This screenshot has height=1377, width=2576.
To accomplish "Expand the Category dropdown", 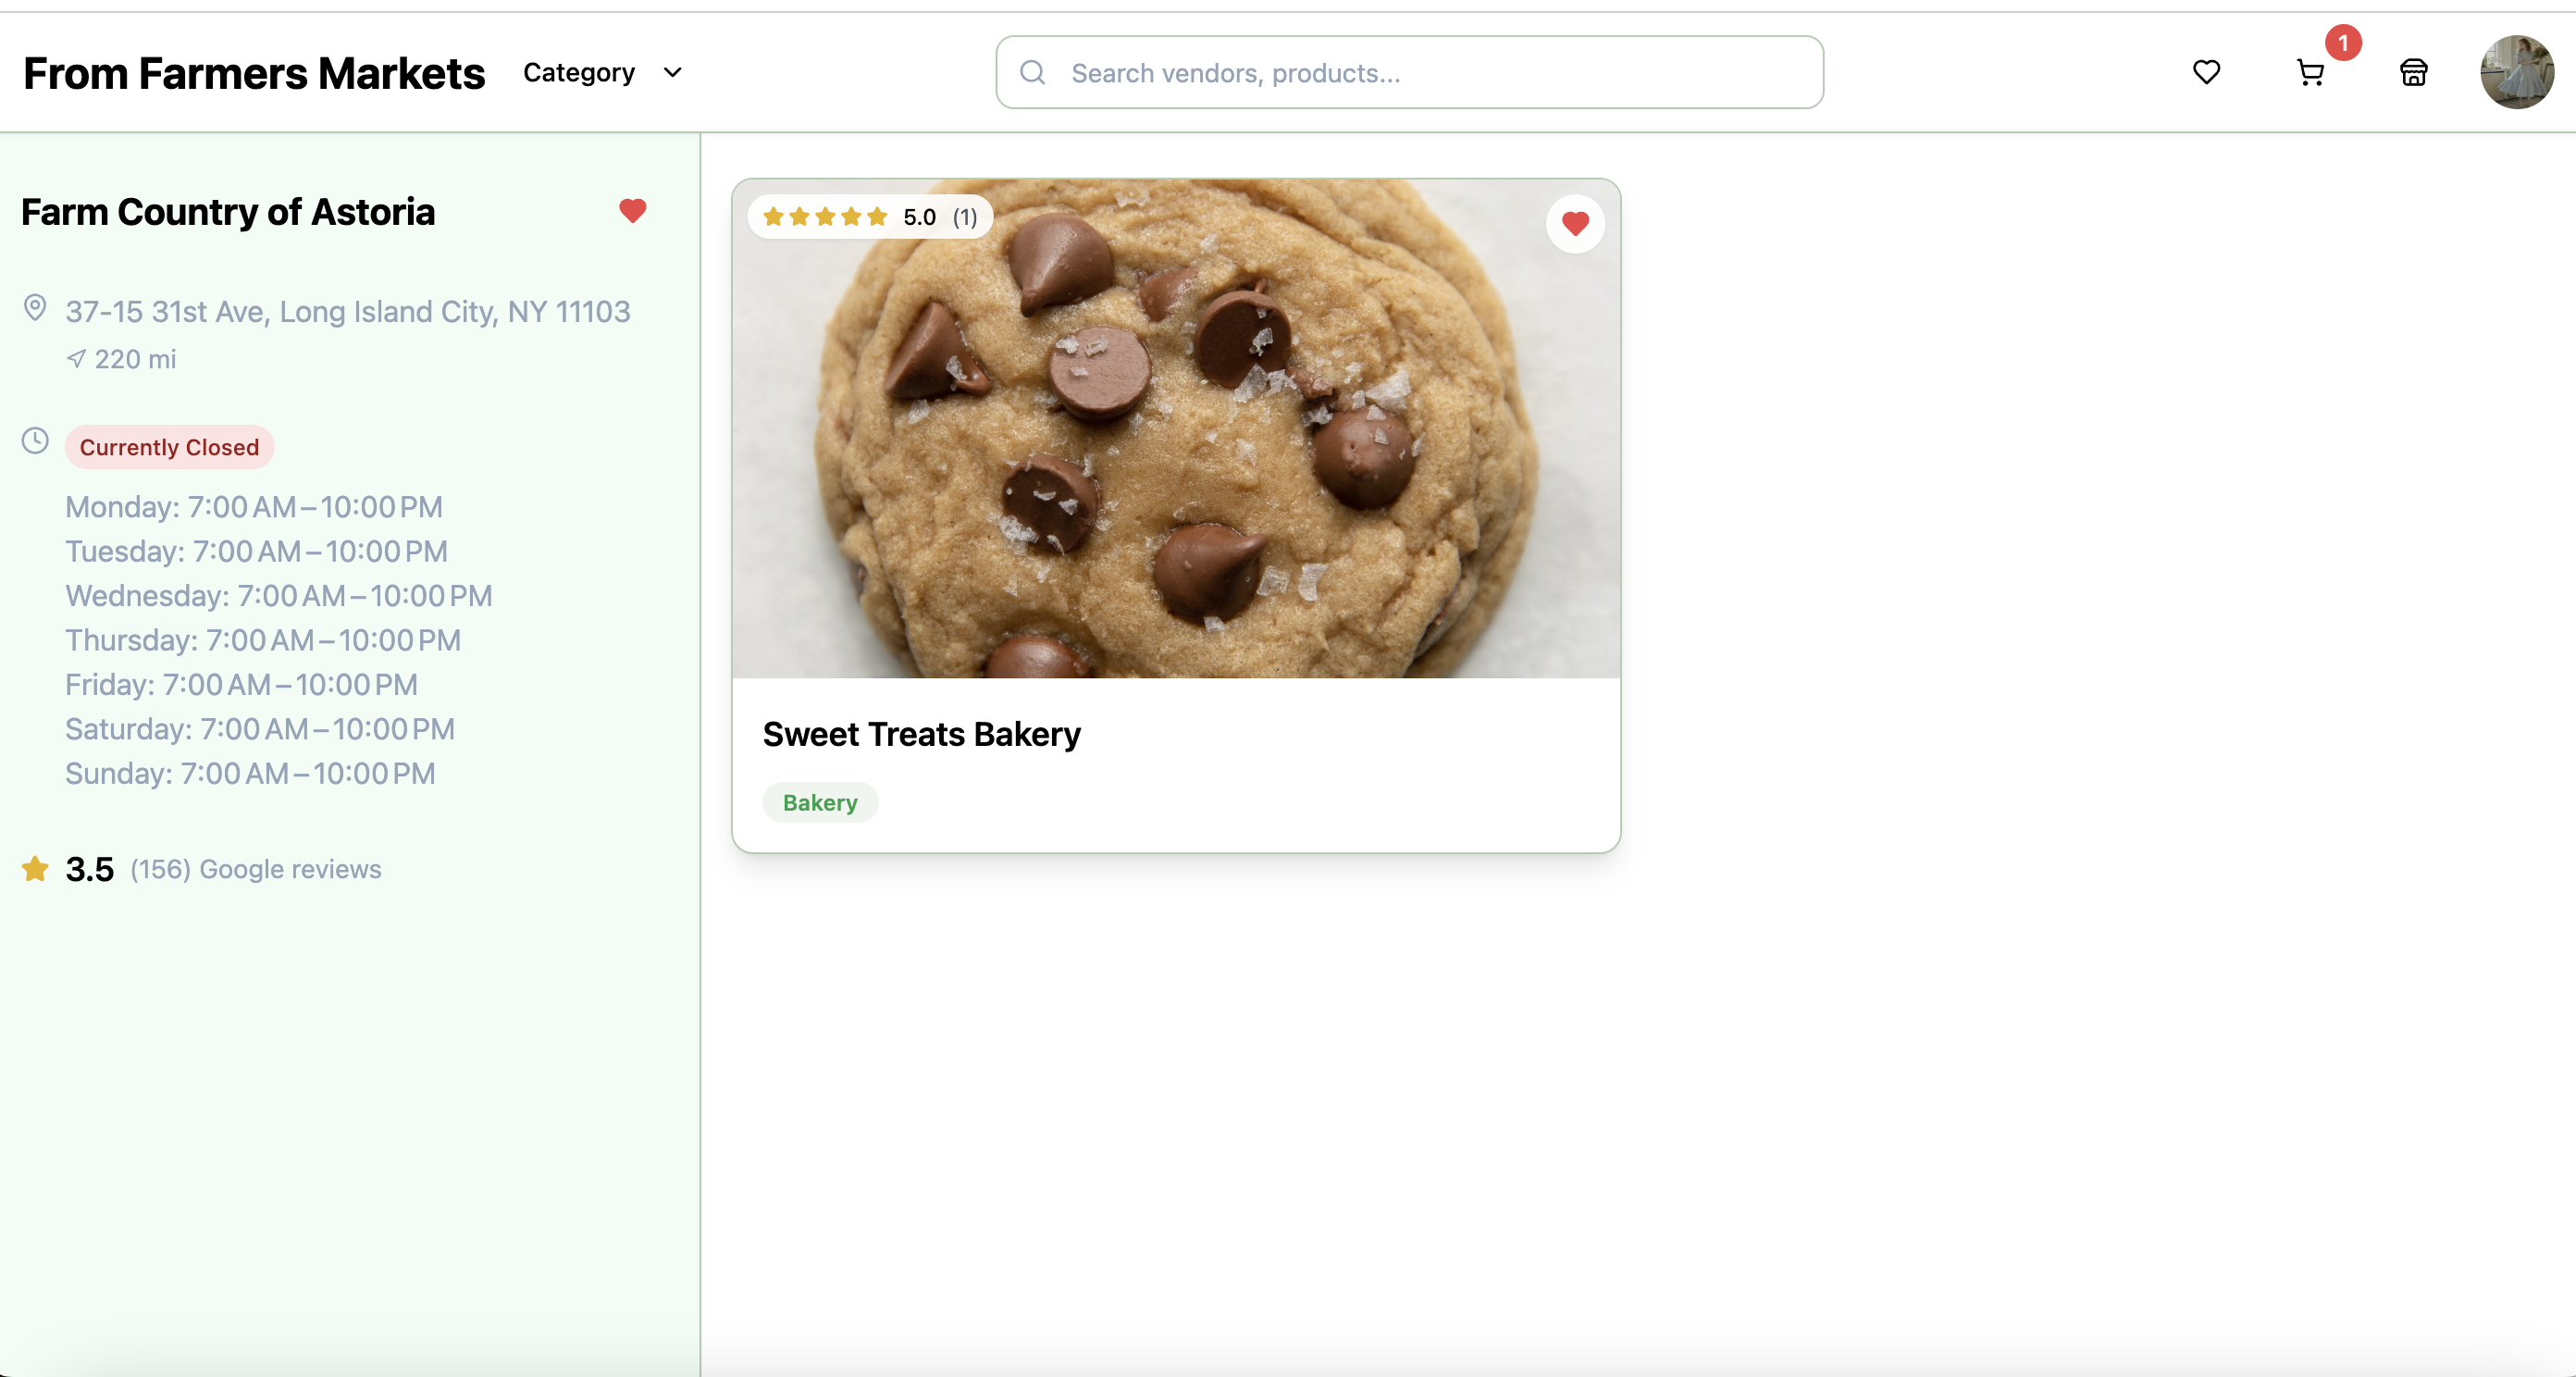I will tap(579, 72).
